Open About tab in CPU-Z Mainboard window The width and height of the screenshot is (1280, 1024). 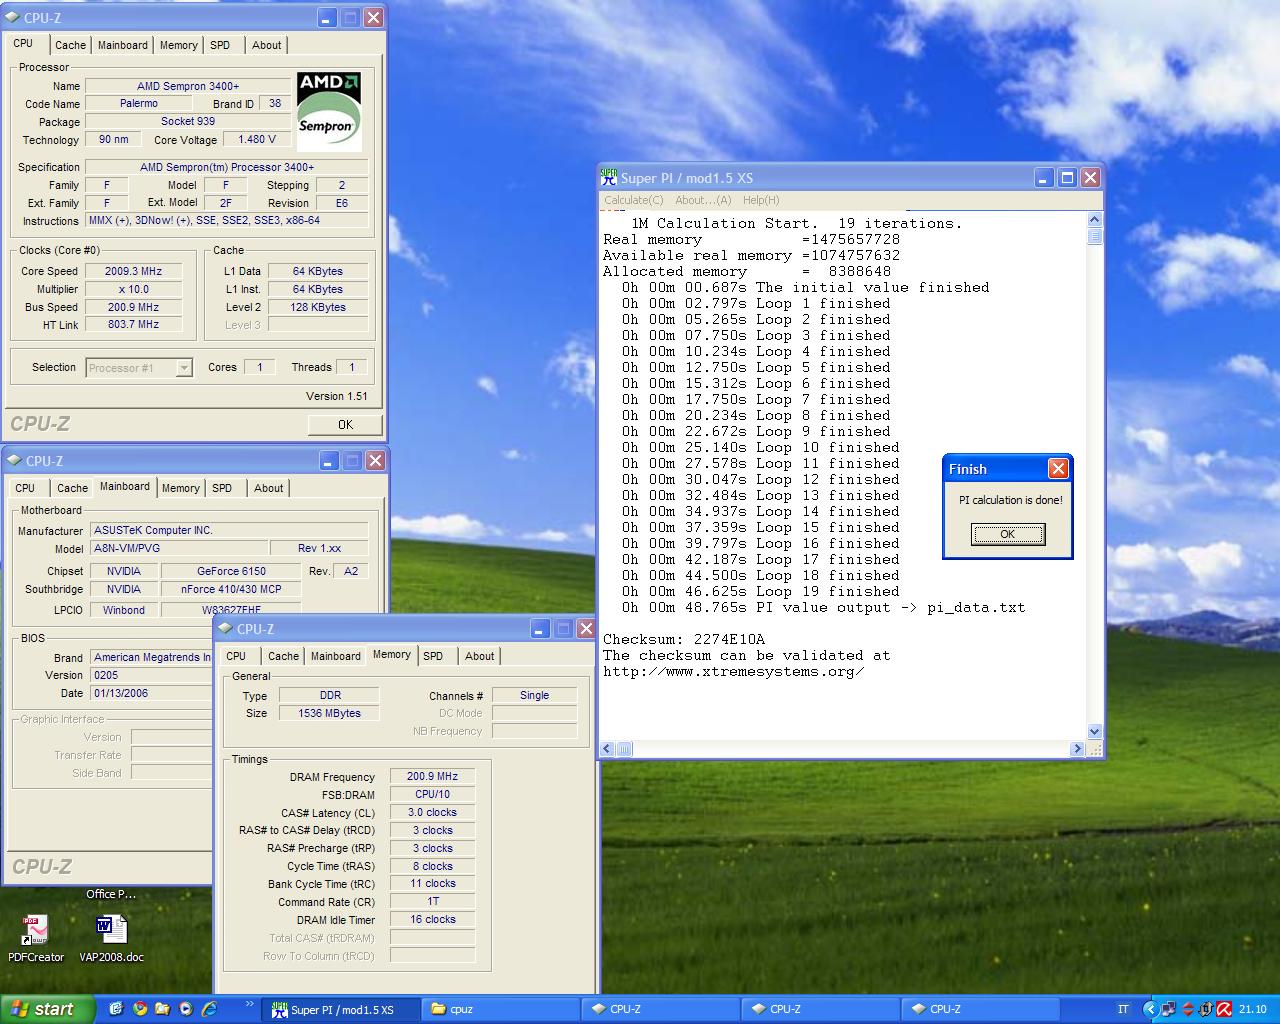point(268,488)
